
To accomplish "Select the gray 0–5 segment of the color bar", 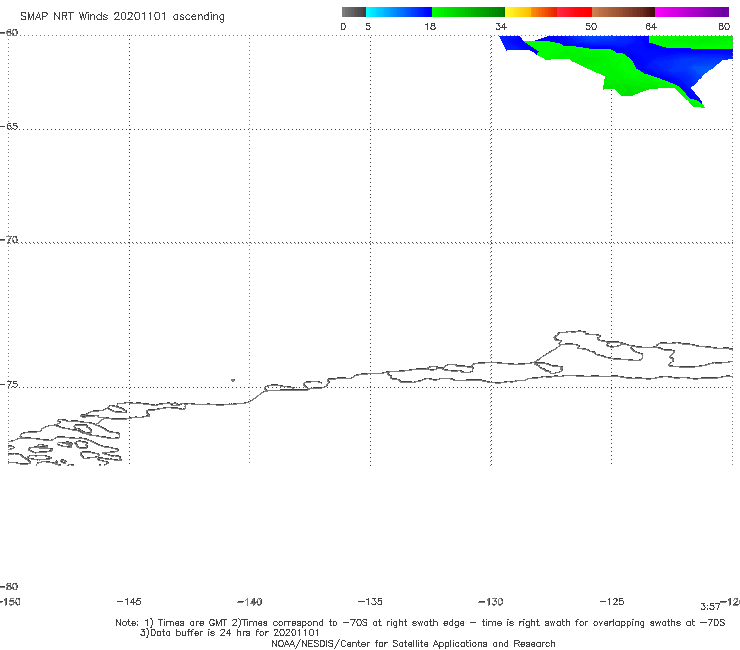I will [354, 12].
